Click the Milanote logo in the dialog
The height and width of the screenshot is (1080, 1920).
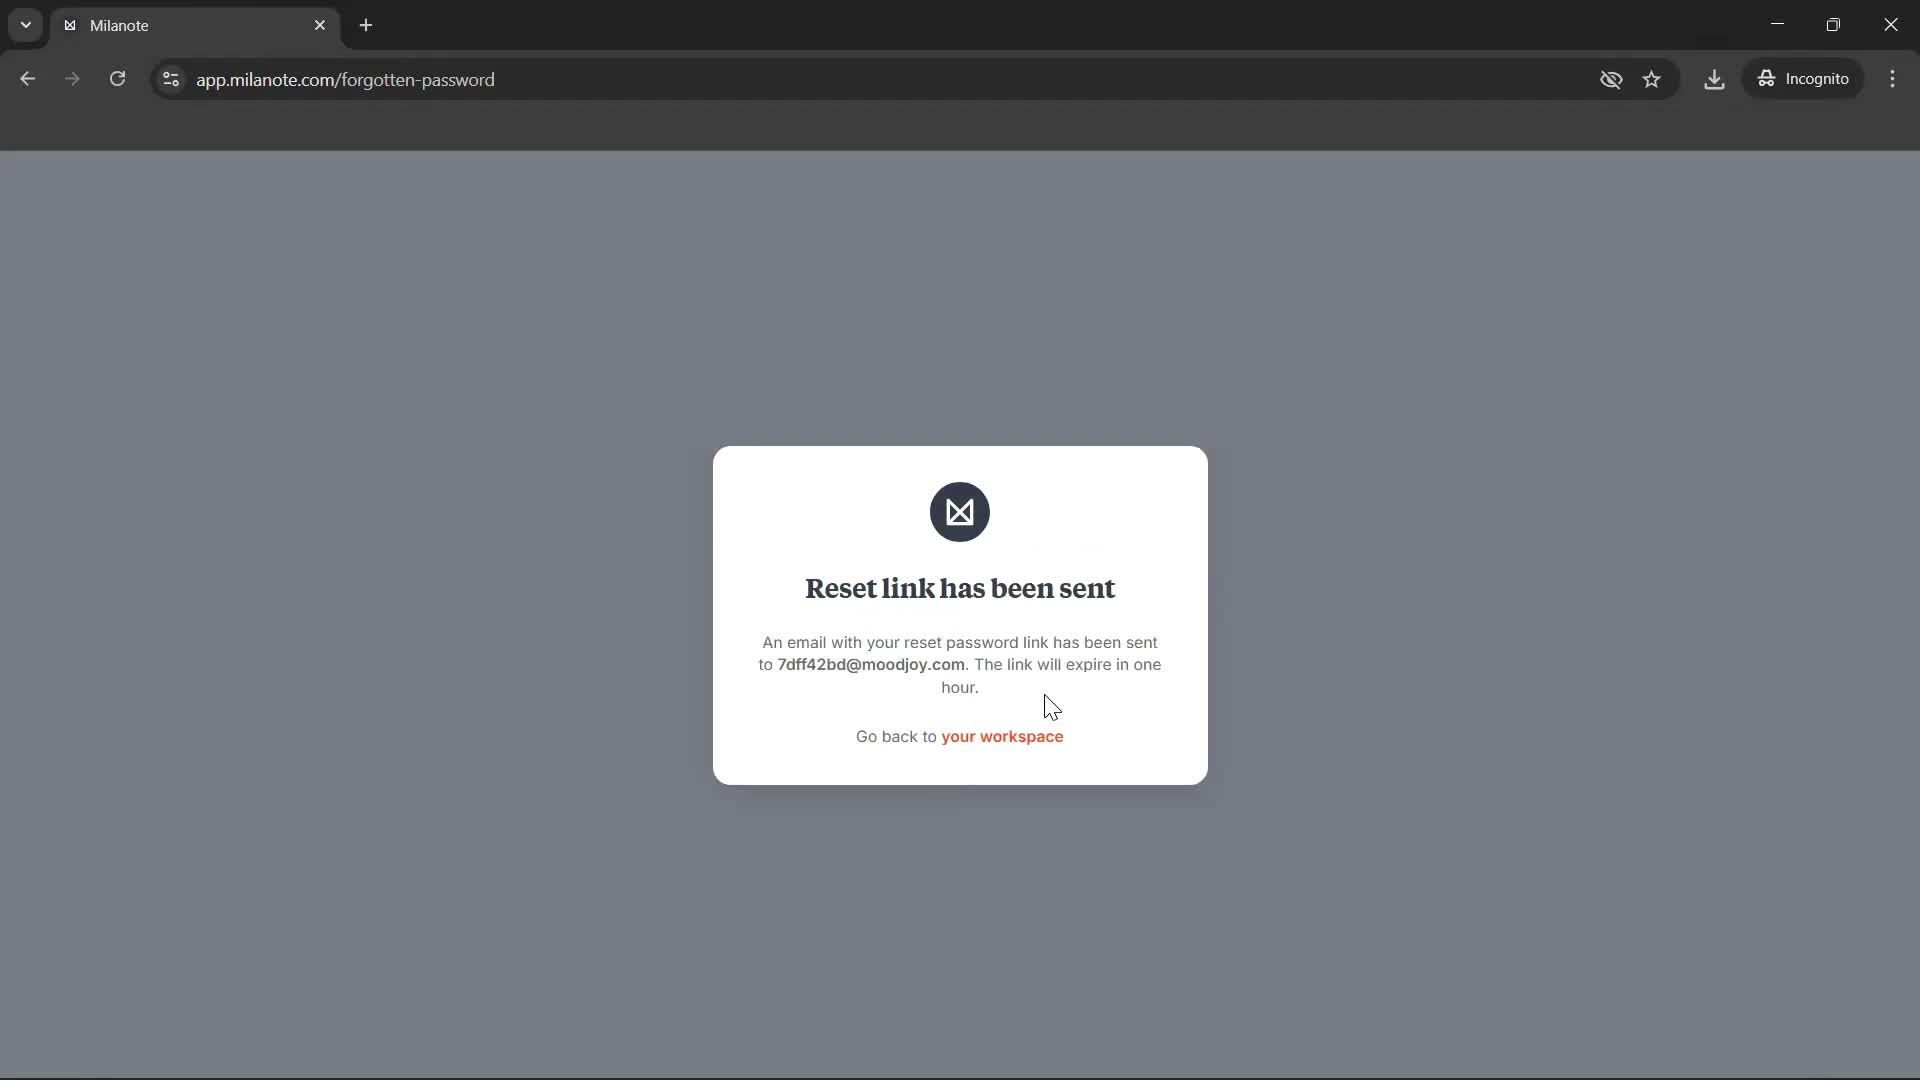coord(959,512)
